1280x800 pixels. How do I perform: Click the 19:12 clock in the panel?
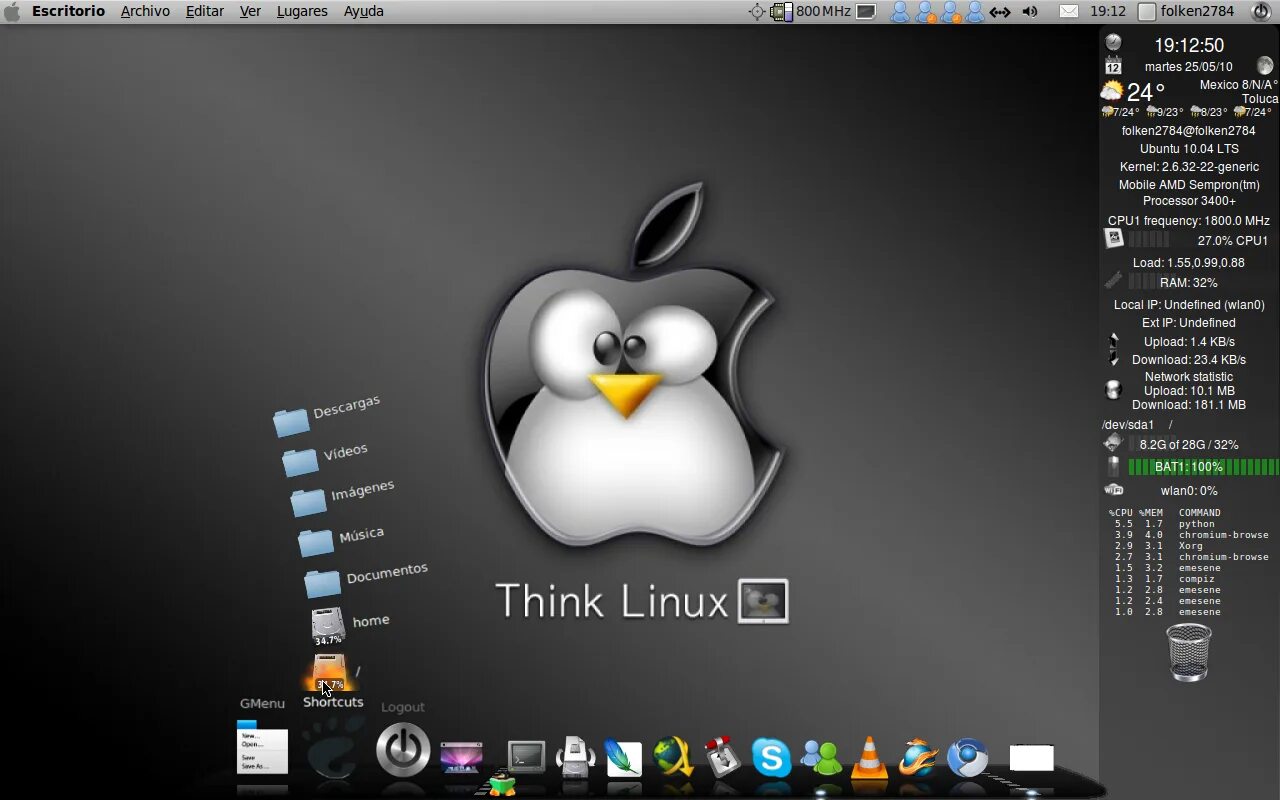click(x=1108, y=11)
